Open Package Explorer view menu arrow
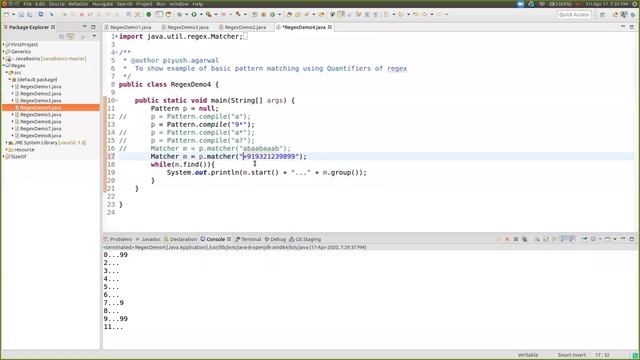Screen dimensions: 640x360 [x=94, y=36]
